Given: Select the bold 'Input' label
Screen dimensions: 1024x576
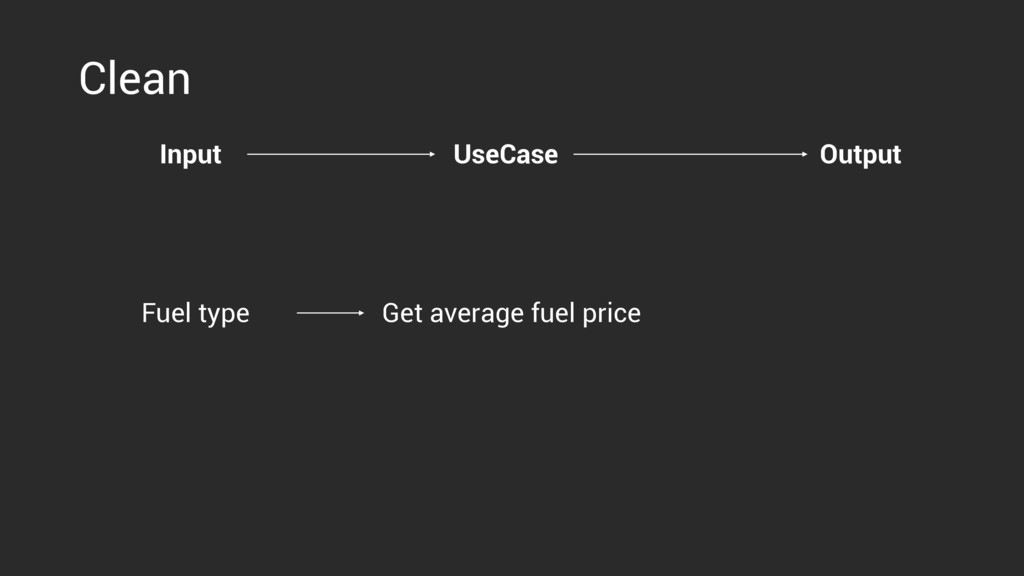Looking at the screenshot, I should [x=190, y=155].
